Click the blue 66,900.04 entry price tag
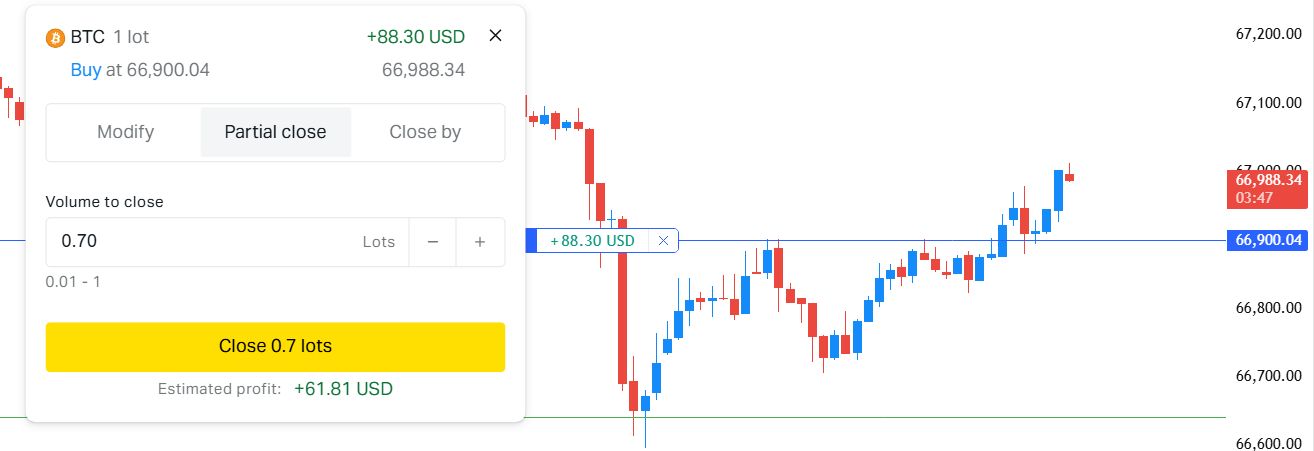1314x451 pixels. (1268, 240)
